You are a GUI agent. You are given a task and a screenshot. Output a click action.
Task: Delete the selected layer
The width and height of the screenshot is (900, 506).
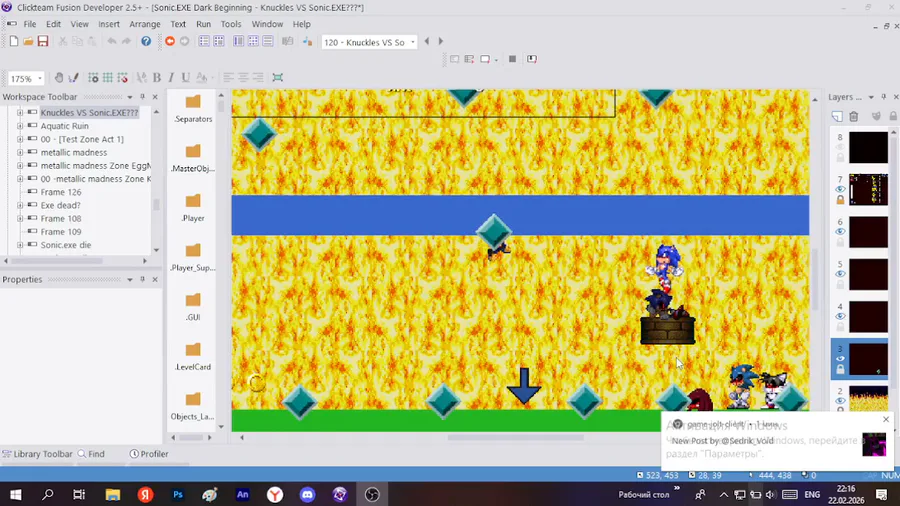(x=854, y=116)
